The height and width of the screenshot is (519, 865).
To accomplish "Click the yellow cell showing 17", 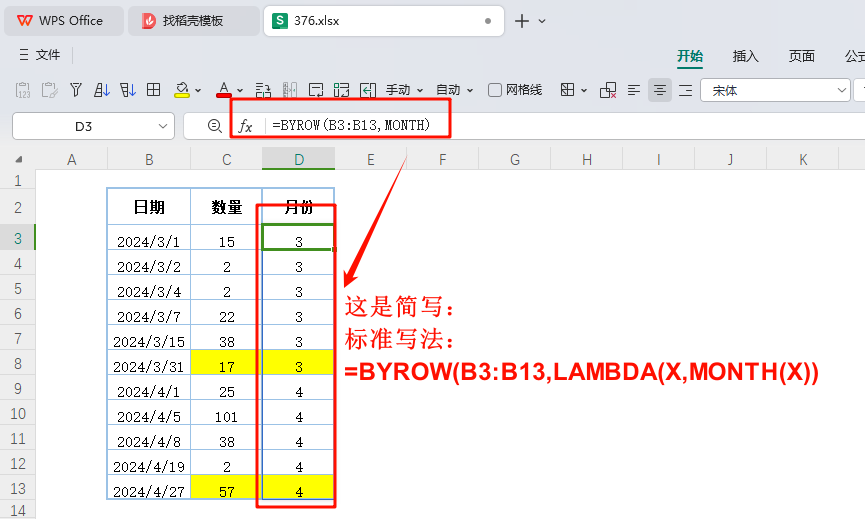I will 227,363.
